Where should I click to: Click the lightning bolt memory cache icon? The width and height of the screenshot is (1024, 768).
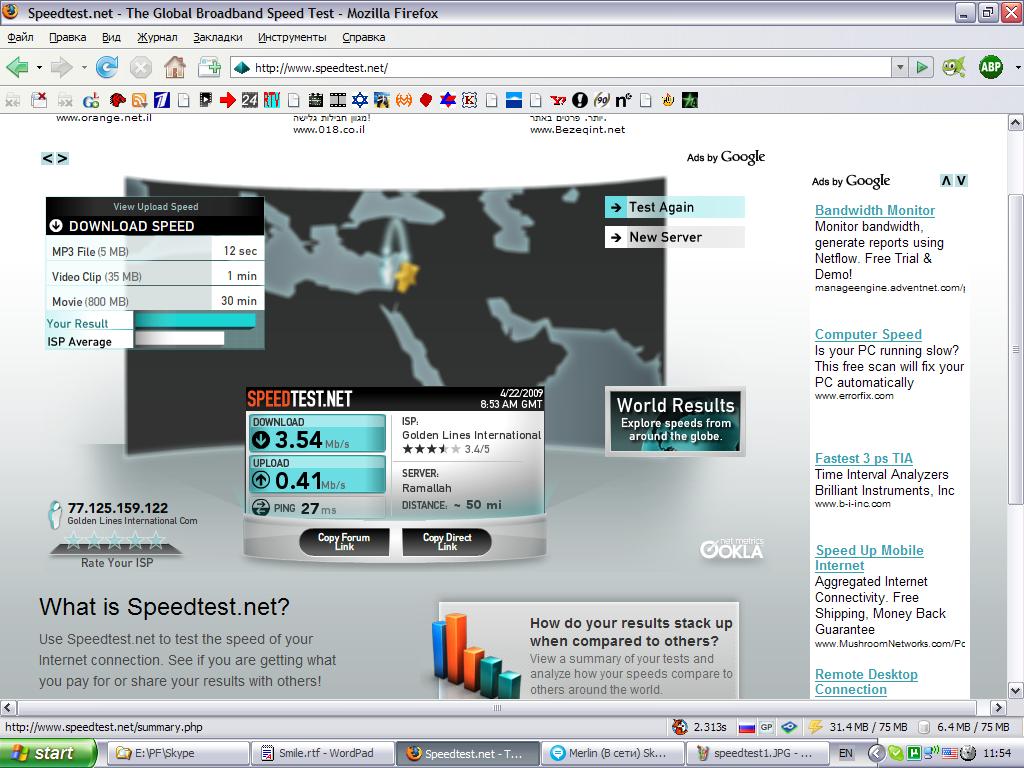point(815,727)
